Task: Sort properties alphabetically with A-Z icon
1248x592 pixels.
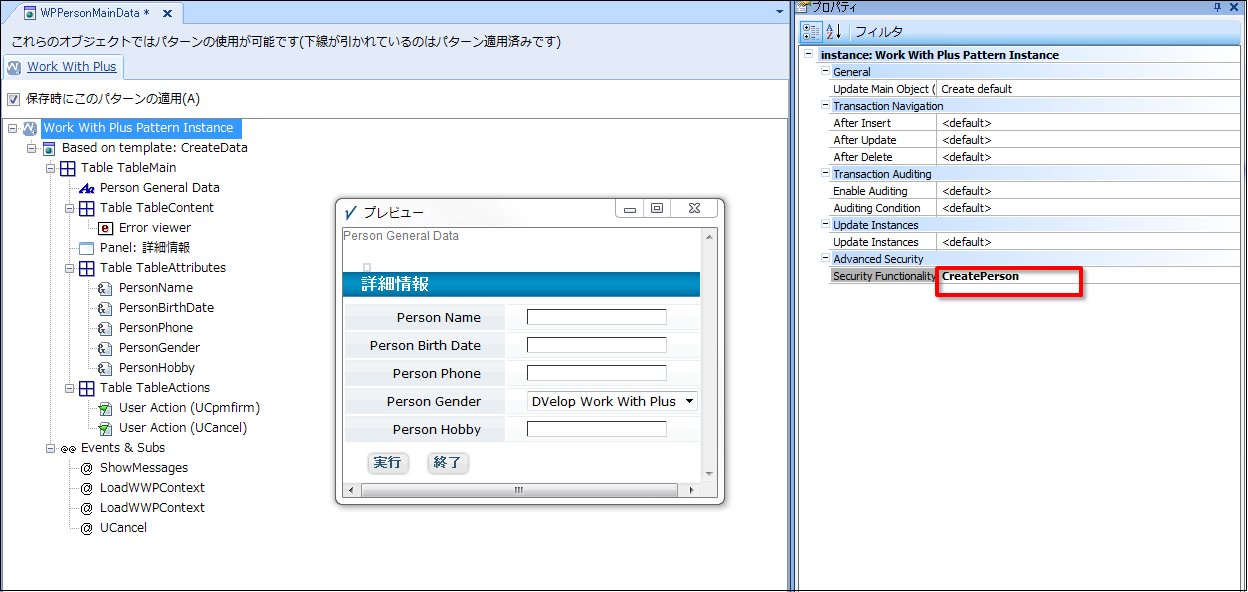Action: 835,31
